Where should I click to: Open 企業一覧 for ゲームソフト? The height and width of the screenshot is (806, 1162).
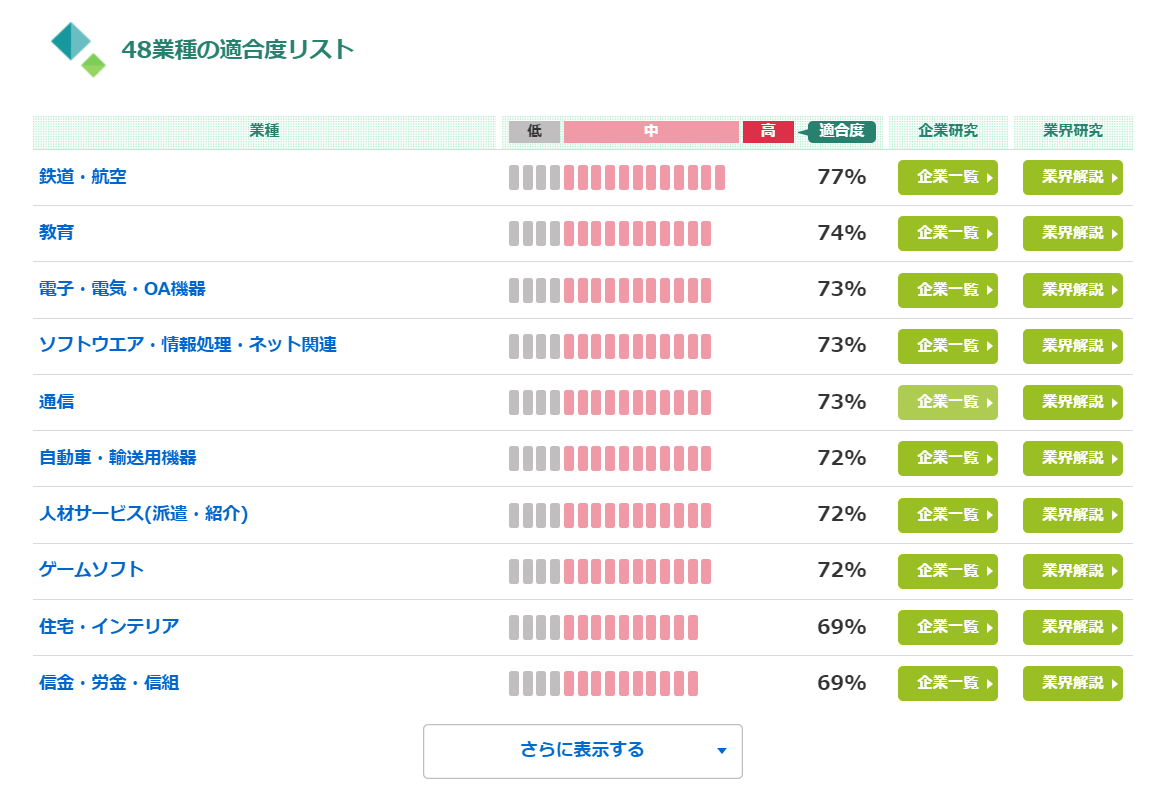click(x=947, y=571)
